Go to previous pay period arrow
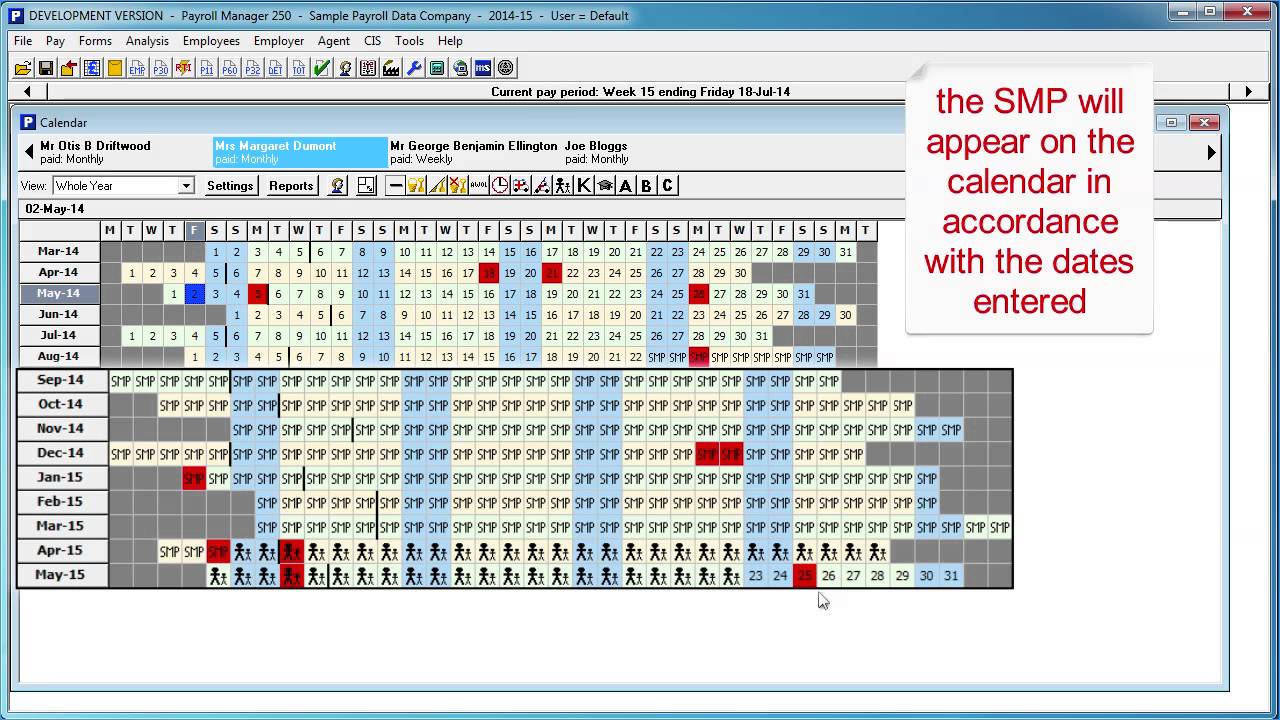Screen dimensions: 1280x720 point(27,91)
